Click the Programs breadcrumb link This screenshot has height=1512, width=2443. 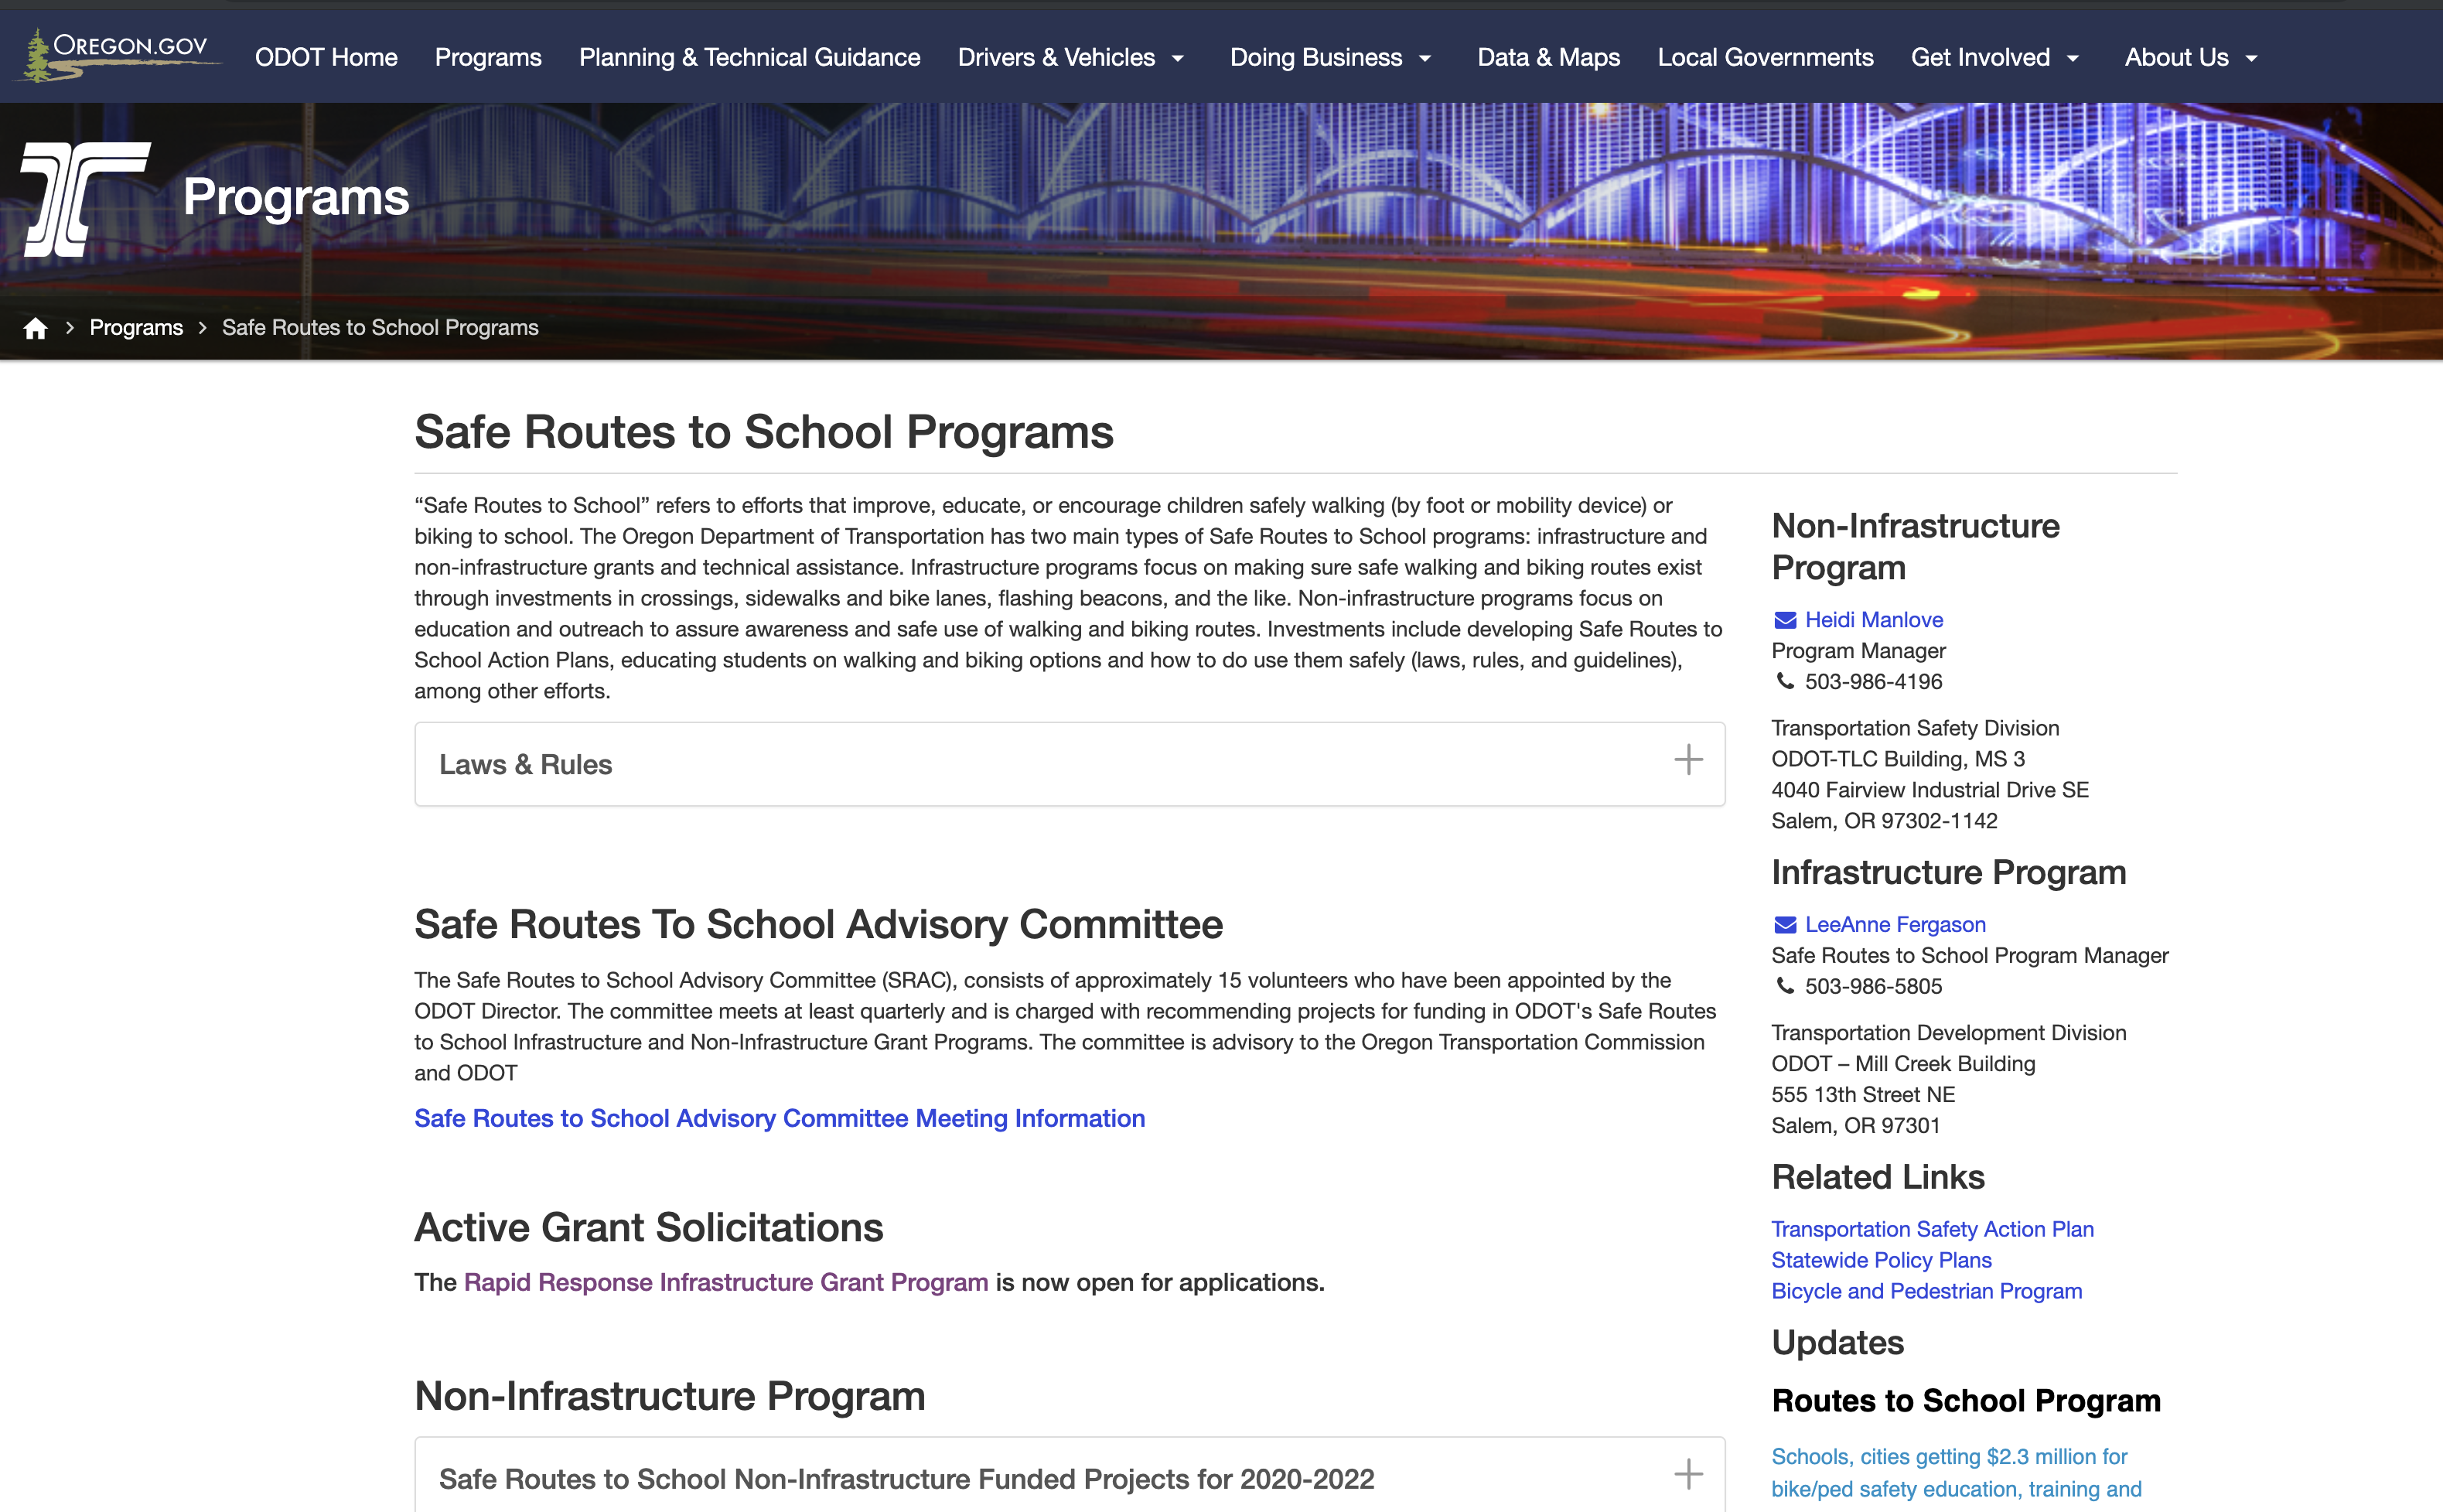pyautogui.click(x=136, y=328)
